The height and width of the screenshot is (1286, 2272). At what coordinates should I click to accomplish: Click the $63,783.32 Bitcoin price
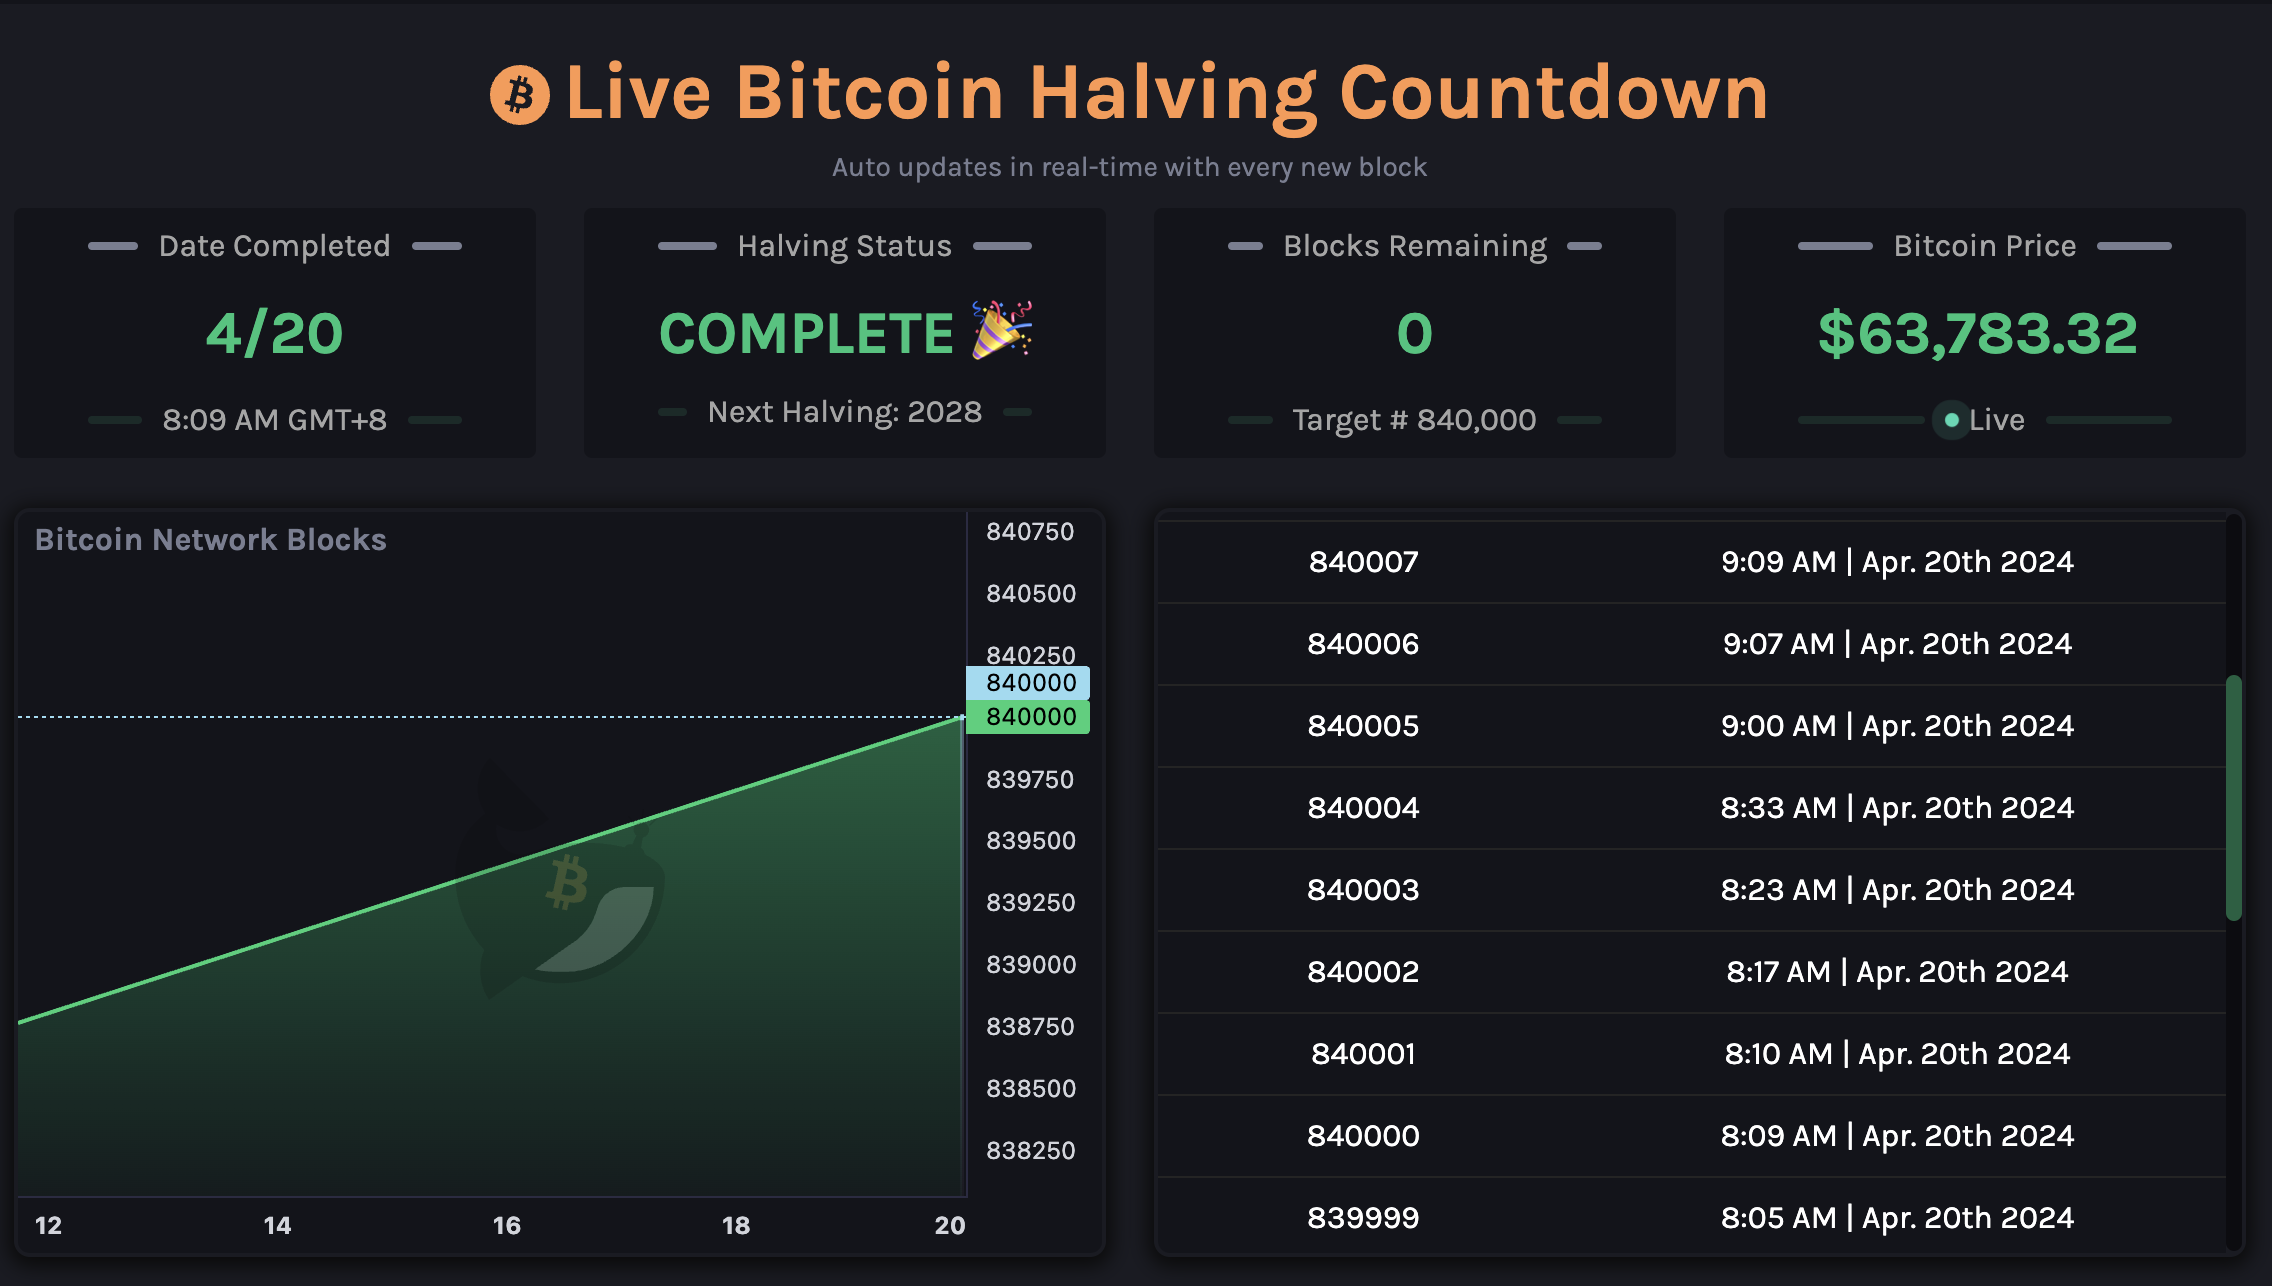click(1977, 332)
